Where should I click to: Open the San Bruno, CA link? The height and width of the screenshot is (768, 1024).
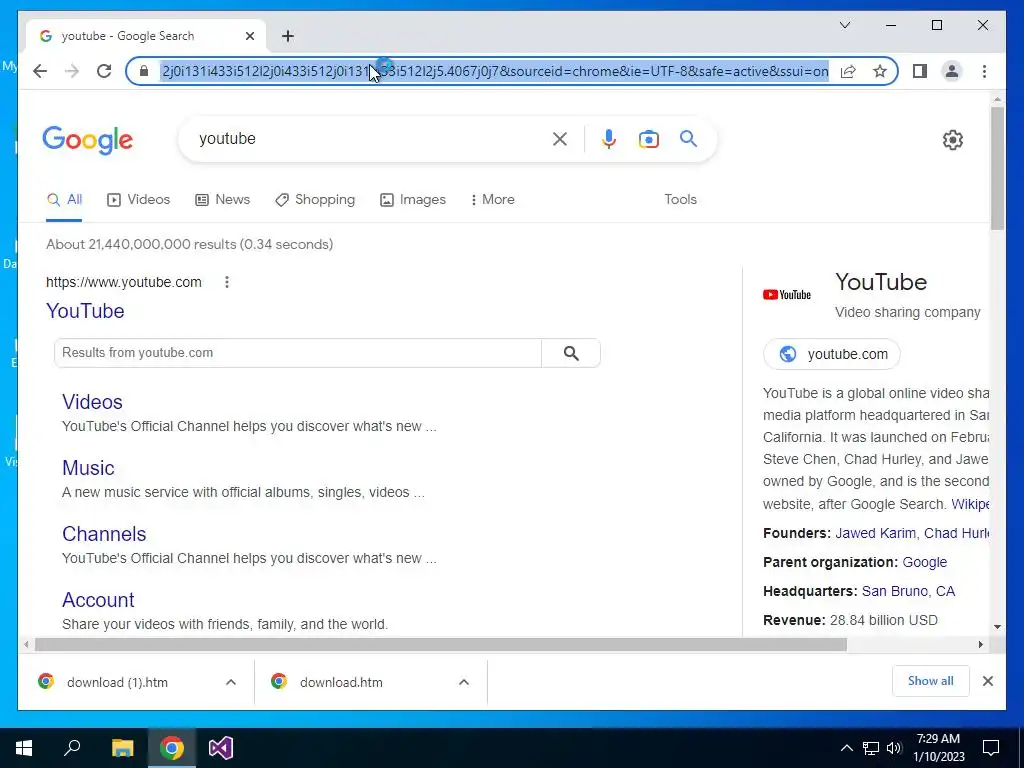pyautogui.click(x=908, y=591)
